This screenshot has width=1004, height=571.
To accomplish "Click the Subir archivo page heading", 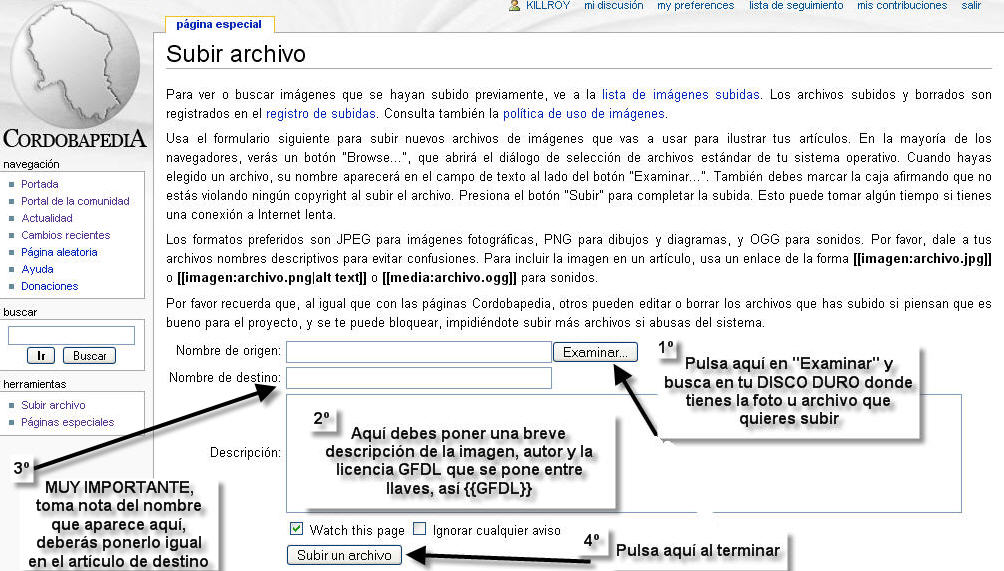I will pos(236,54).
